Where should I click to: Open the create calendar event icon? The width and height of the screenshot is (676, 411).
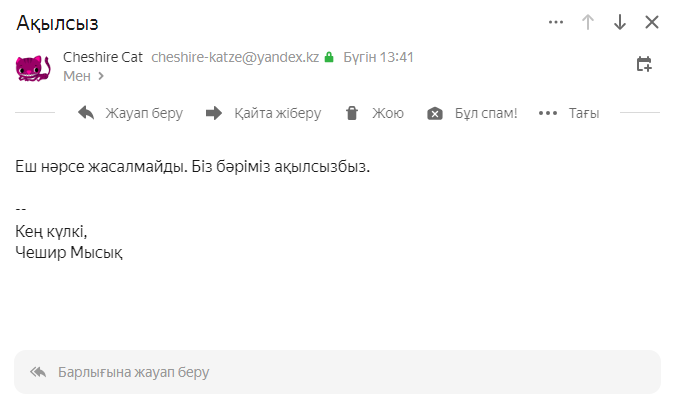[x=644, y=65]
